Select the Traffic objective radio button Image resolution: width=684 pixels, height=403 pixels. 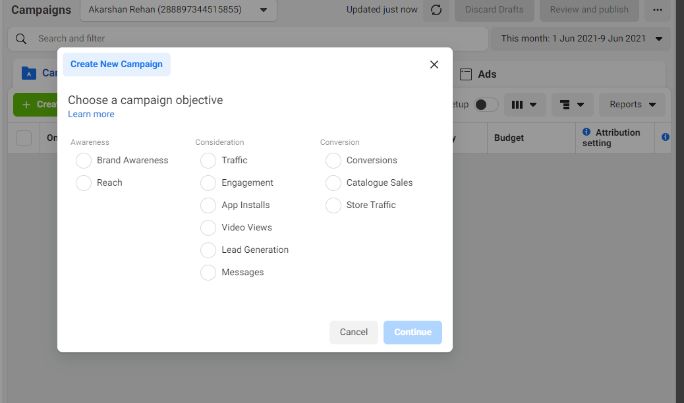(x=208, y=160)
